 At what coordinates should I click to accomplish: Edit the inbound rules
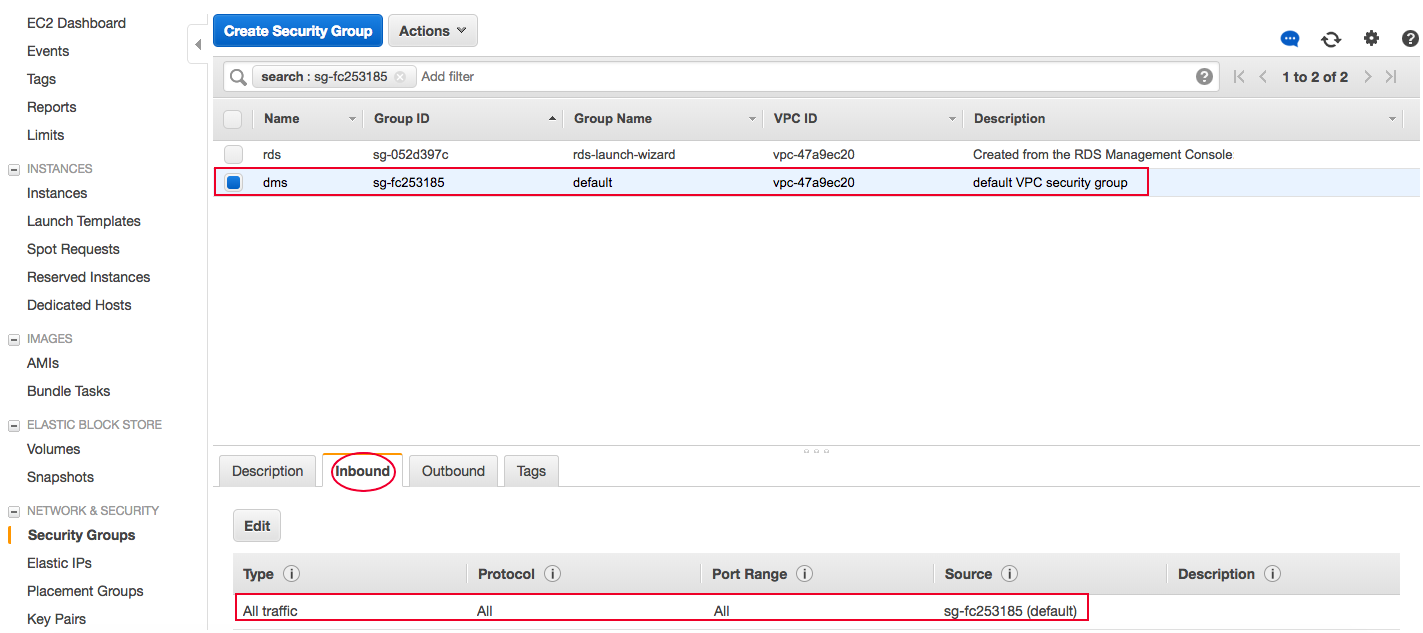[x=257, y=525]
